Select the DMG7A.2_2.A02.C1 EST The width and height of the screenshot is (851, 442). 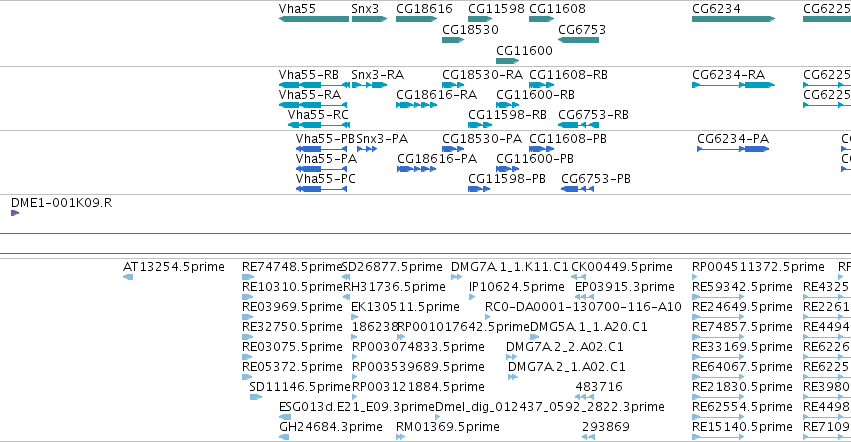point(511,357)
